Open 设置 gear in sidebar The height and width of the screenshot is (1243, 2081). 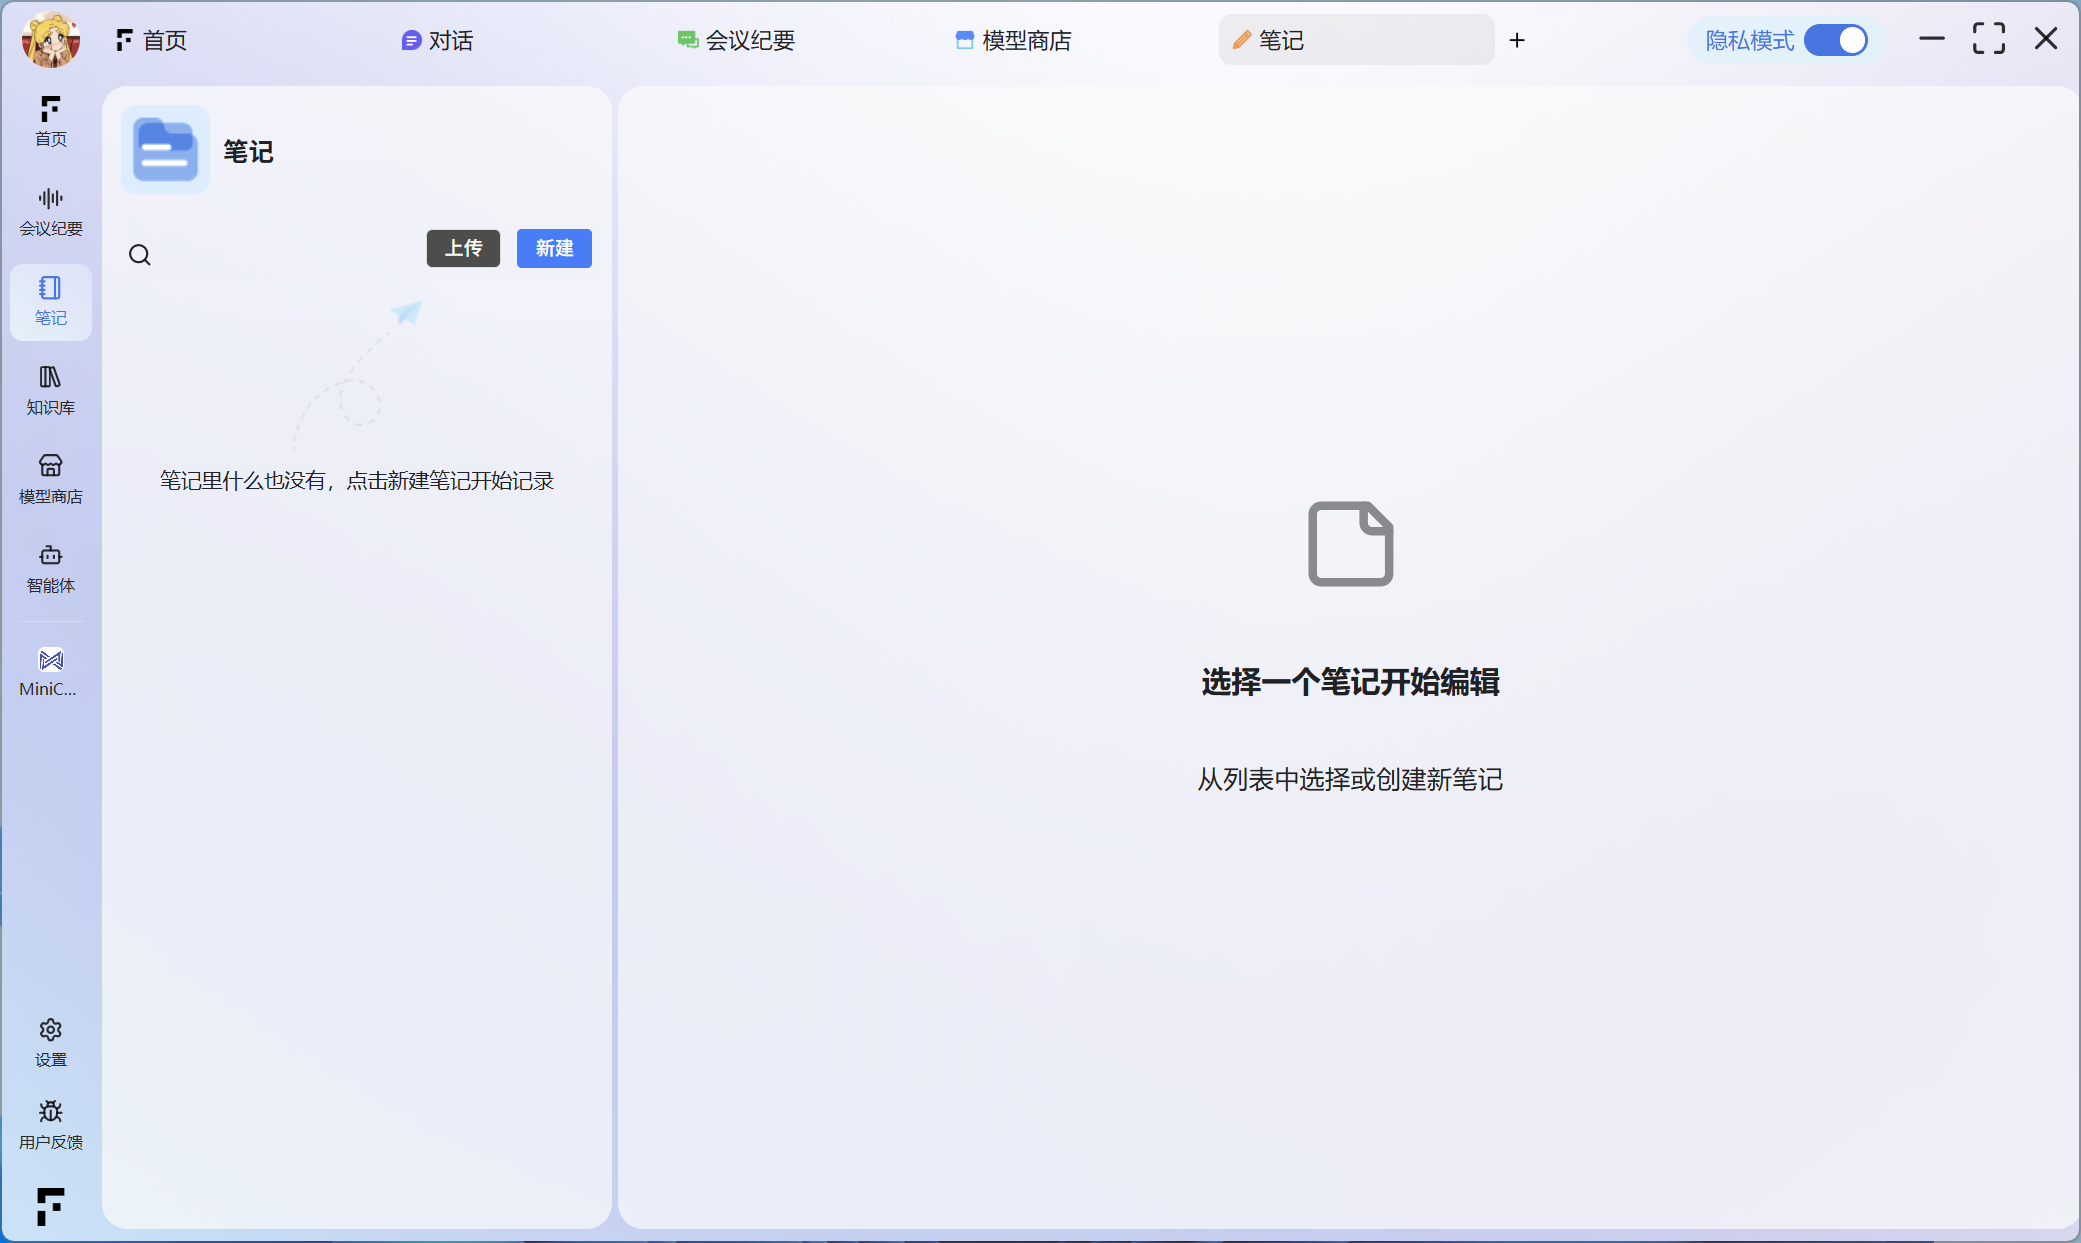tap(50, 1042)
